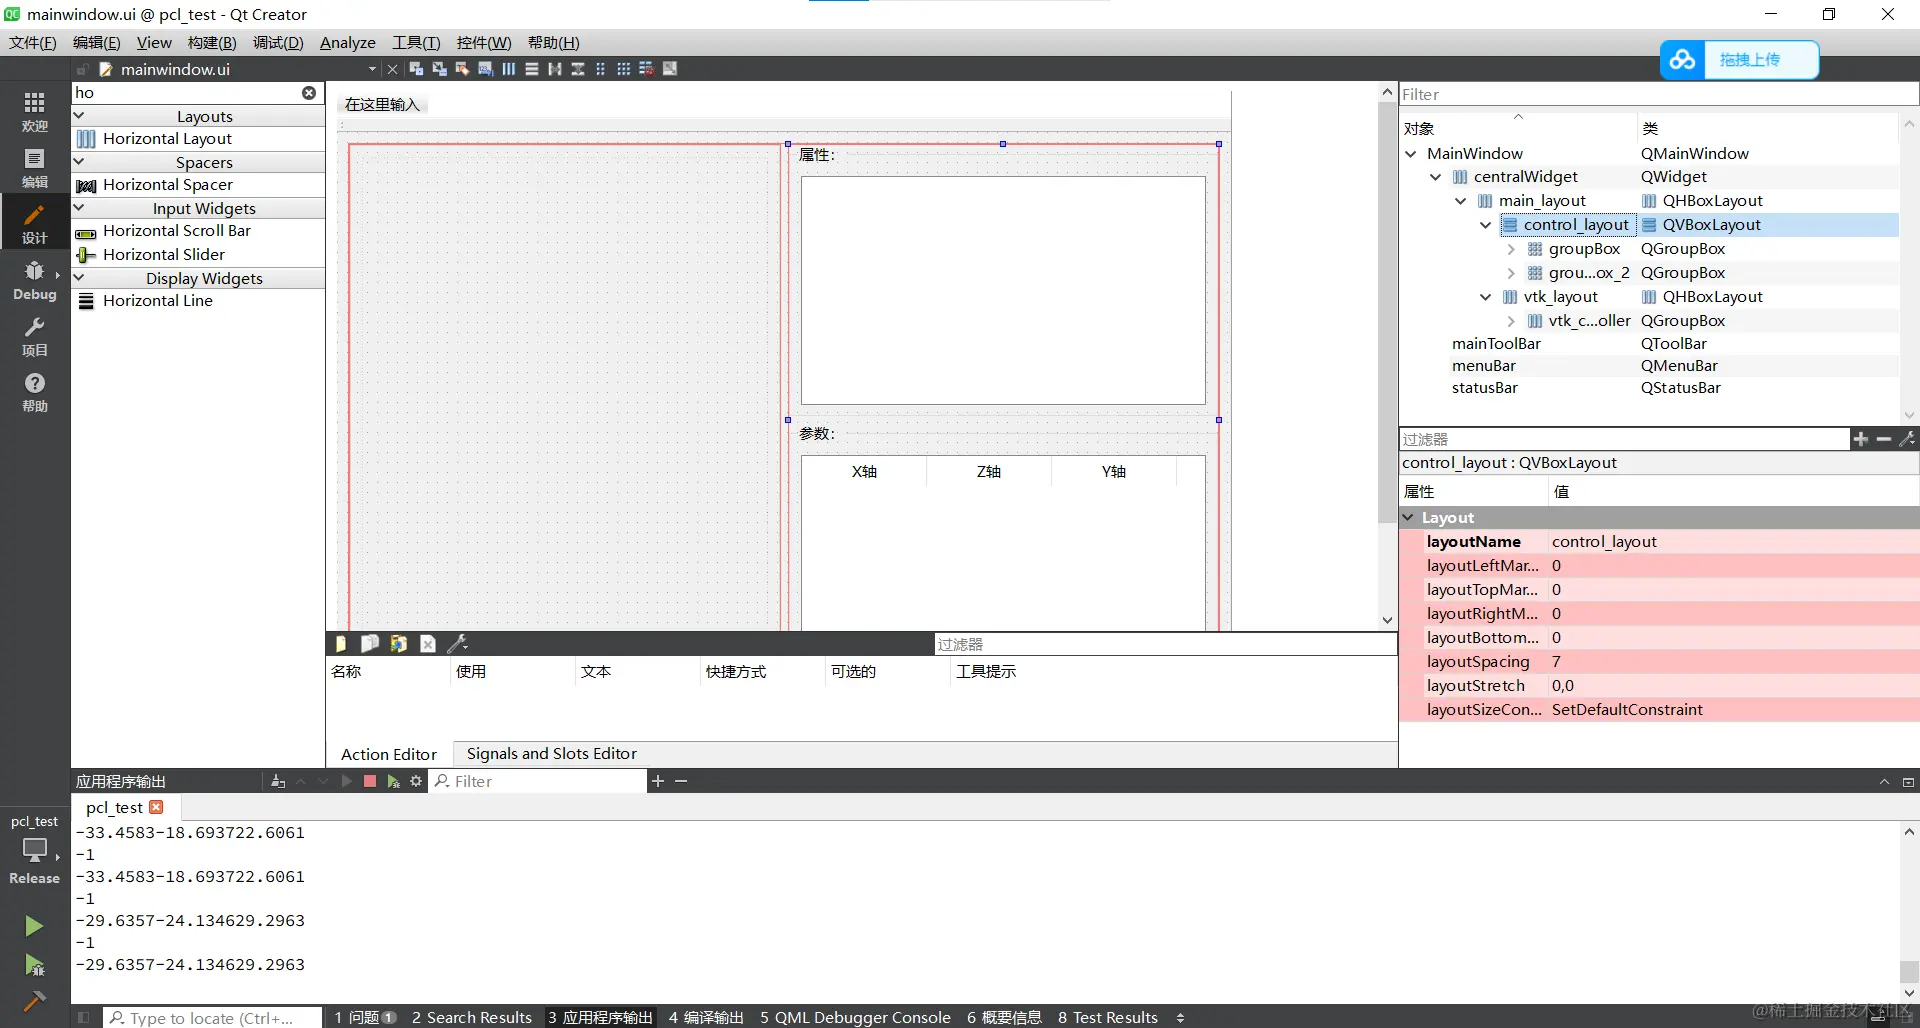Run the project with the green arrow
Screen dimensions: 1920x1028
coord(34,926)
